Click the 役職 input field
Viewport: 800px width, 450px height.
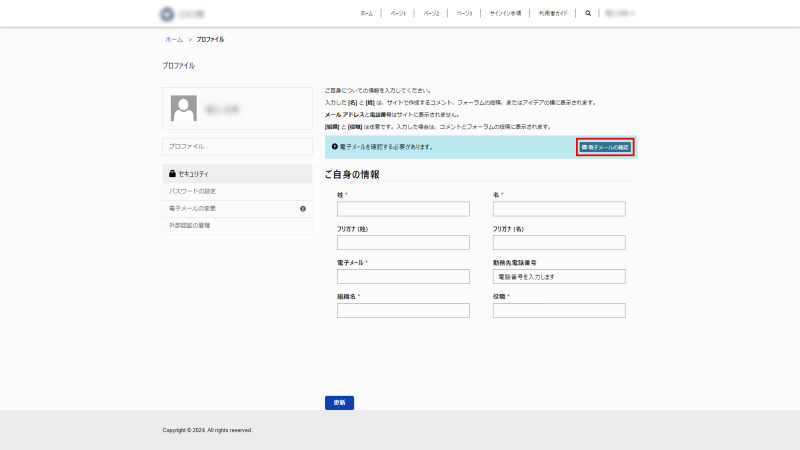(x=559, y=311)
